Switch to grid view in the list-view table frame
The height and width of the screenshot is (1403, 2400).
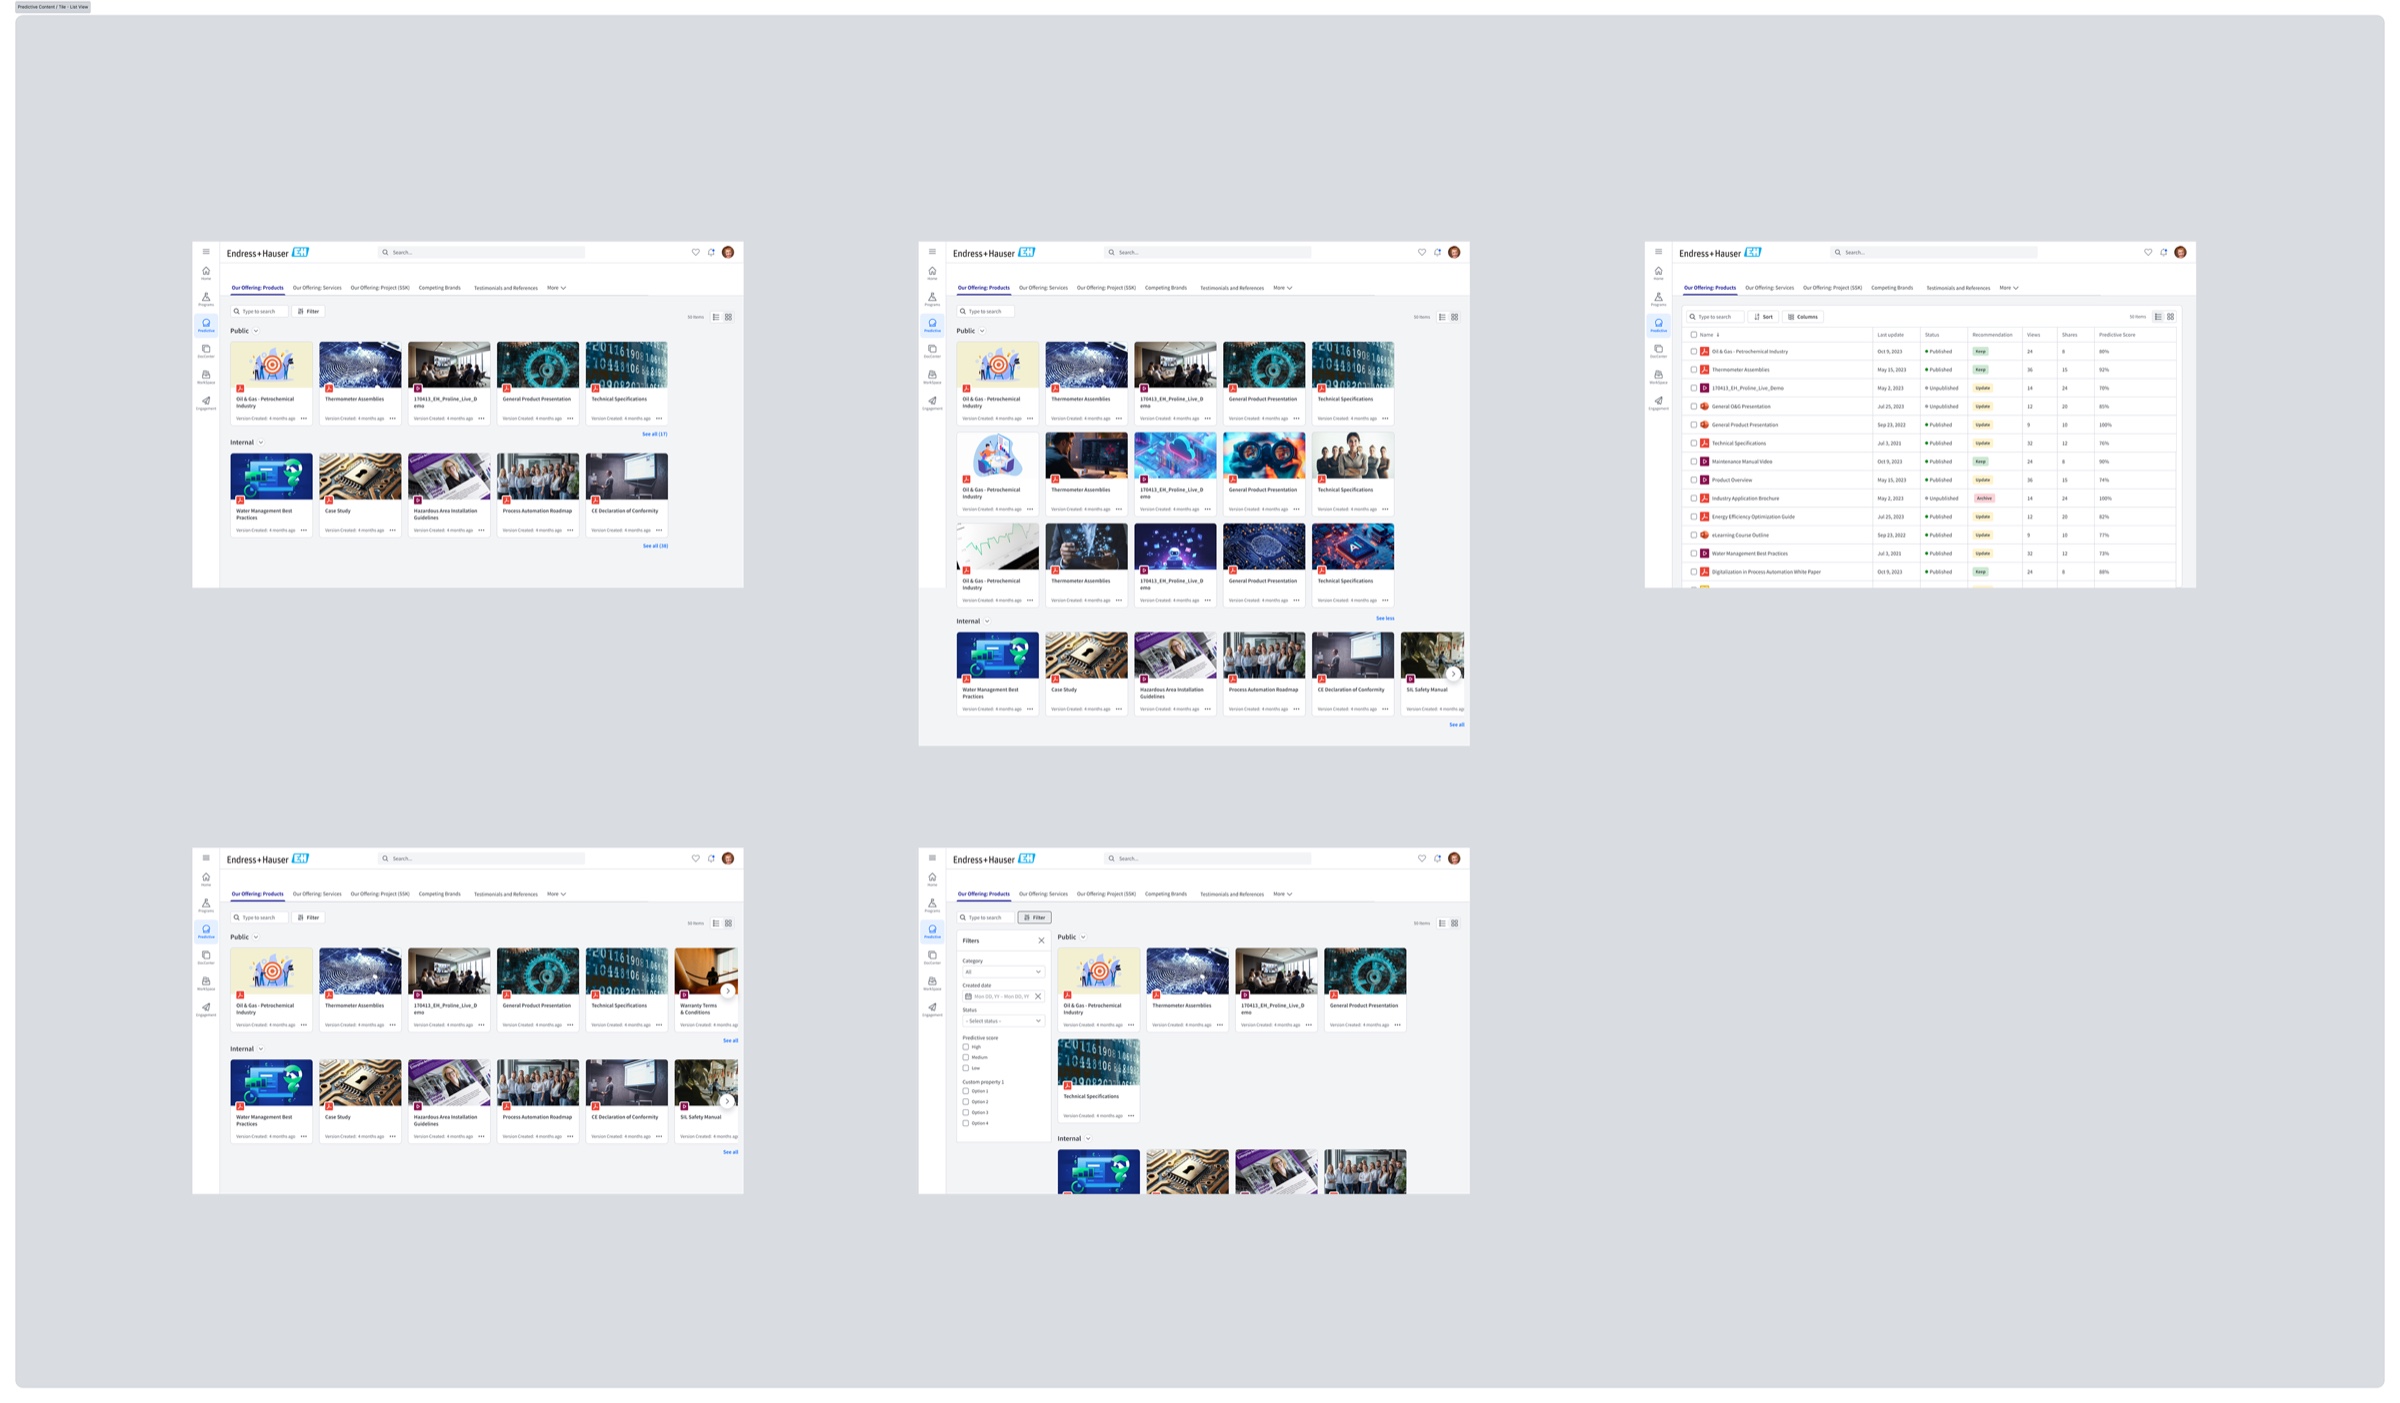pos(2170,317)
